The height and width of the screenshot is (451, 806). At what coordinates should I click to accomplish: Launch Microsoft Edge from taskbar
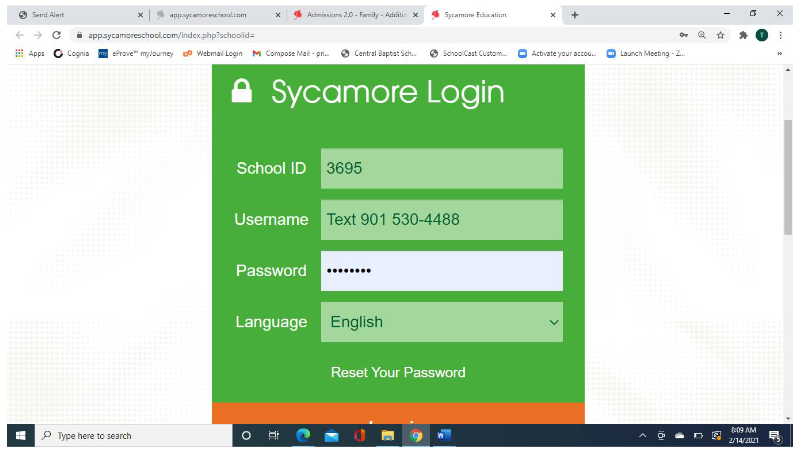303,436
